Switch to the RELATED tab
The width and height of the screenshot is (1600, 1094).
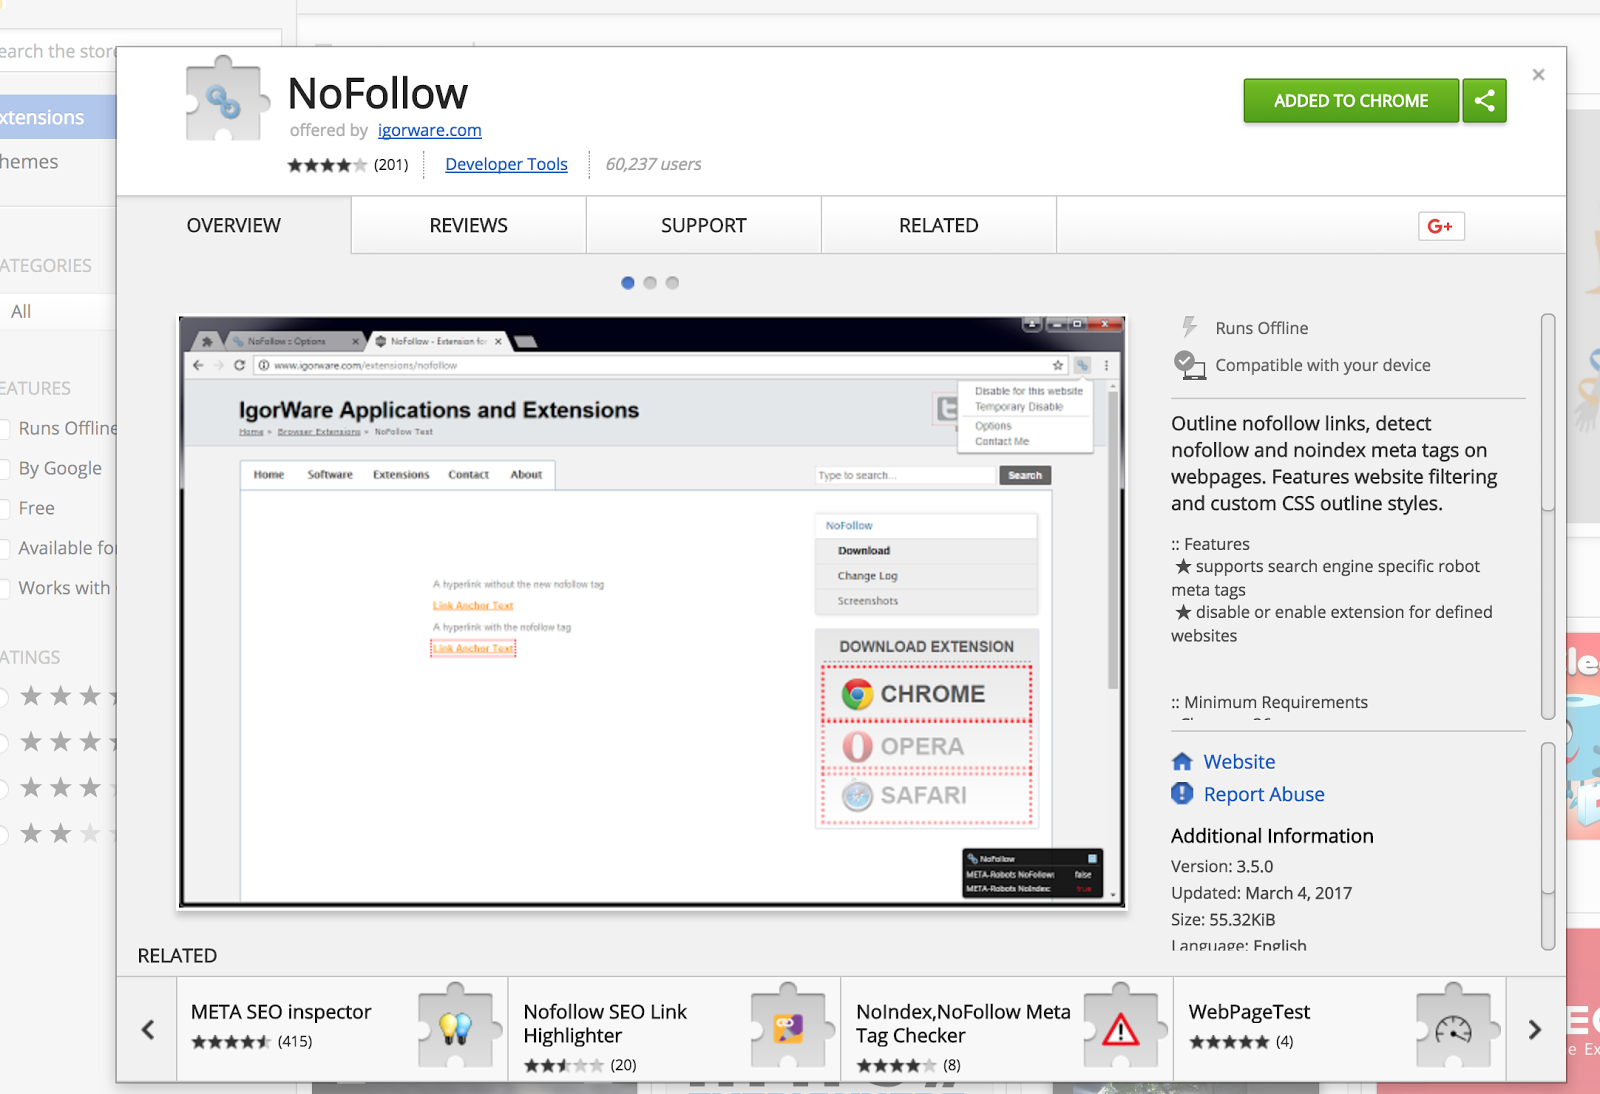click(939, 225)
